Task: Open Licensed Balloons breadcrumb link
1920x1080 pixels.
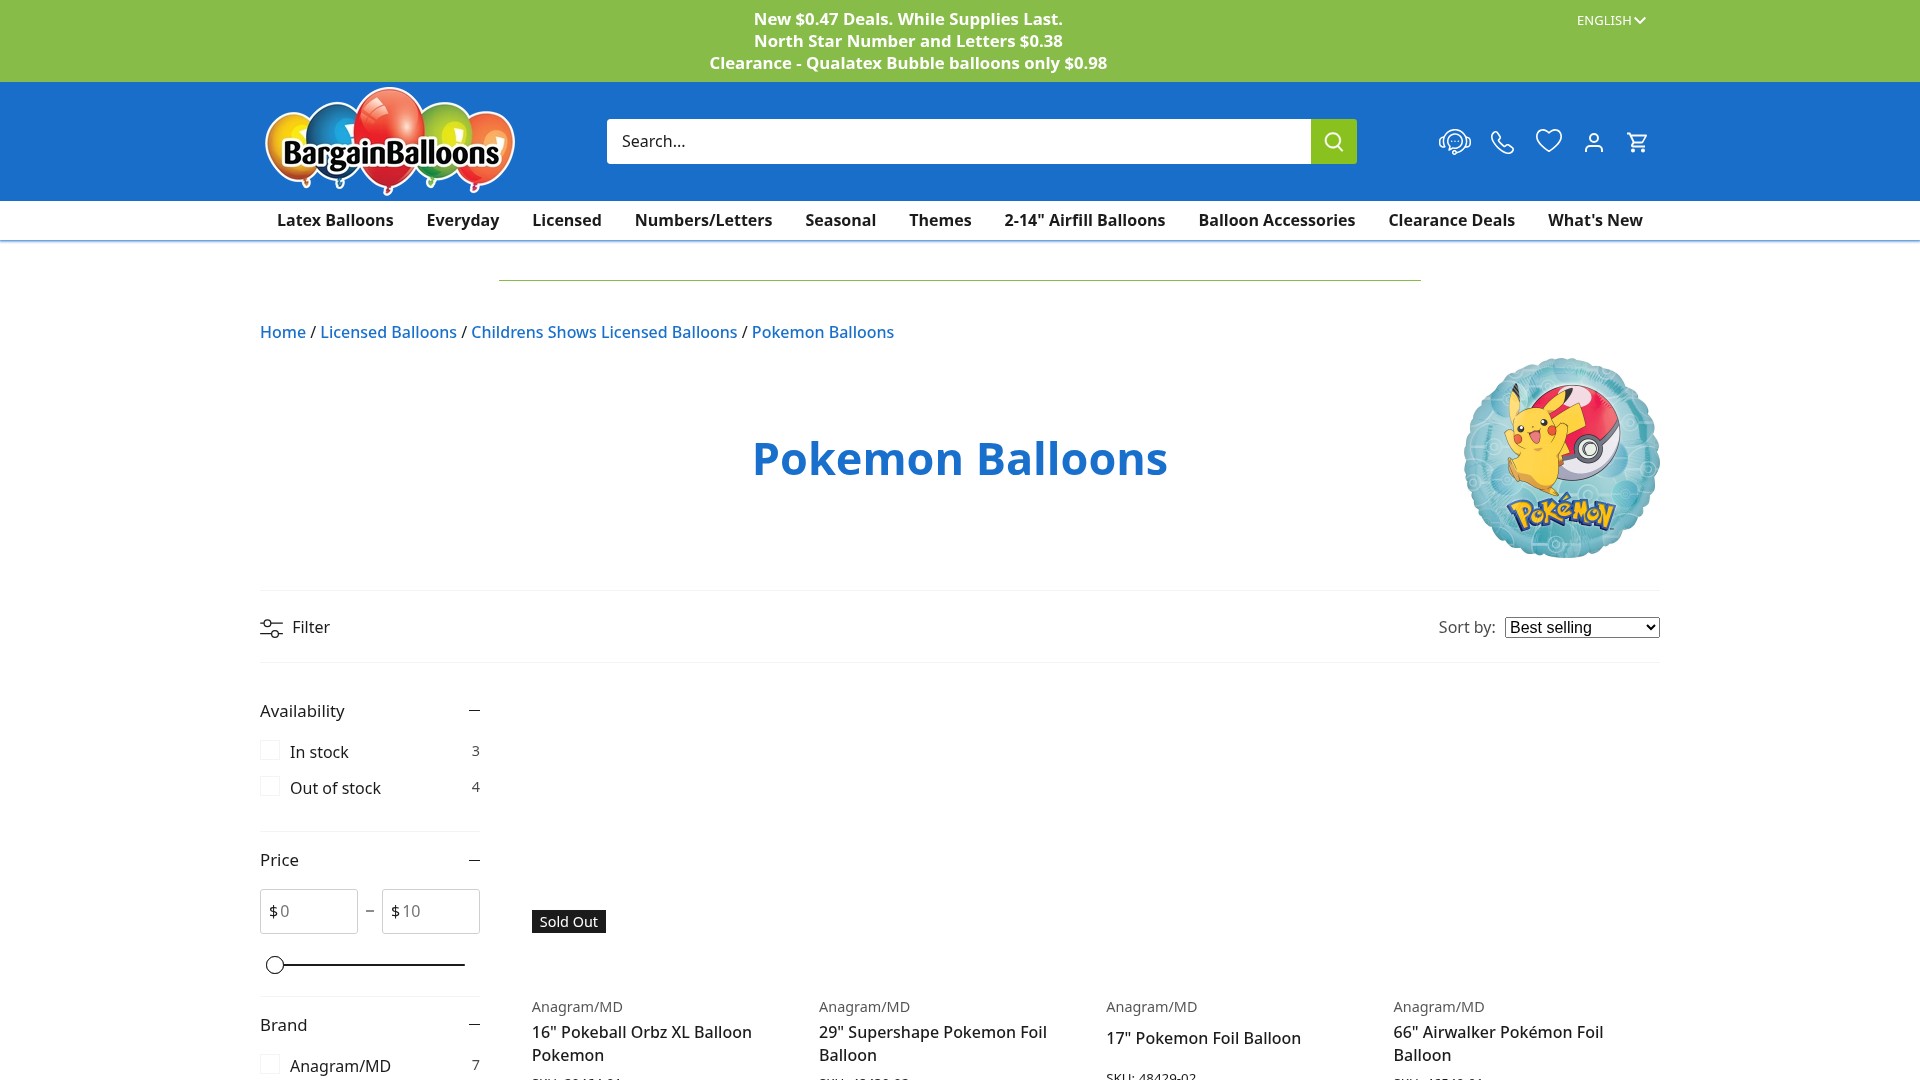Action: point(388,332)
